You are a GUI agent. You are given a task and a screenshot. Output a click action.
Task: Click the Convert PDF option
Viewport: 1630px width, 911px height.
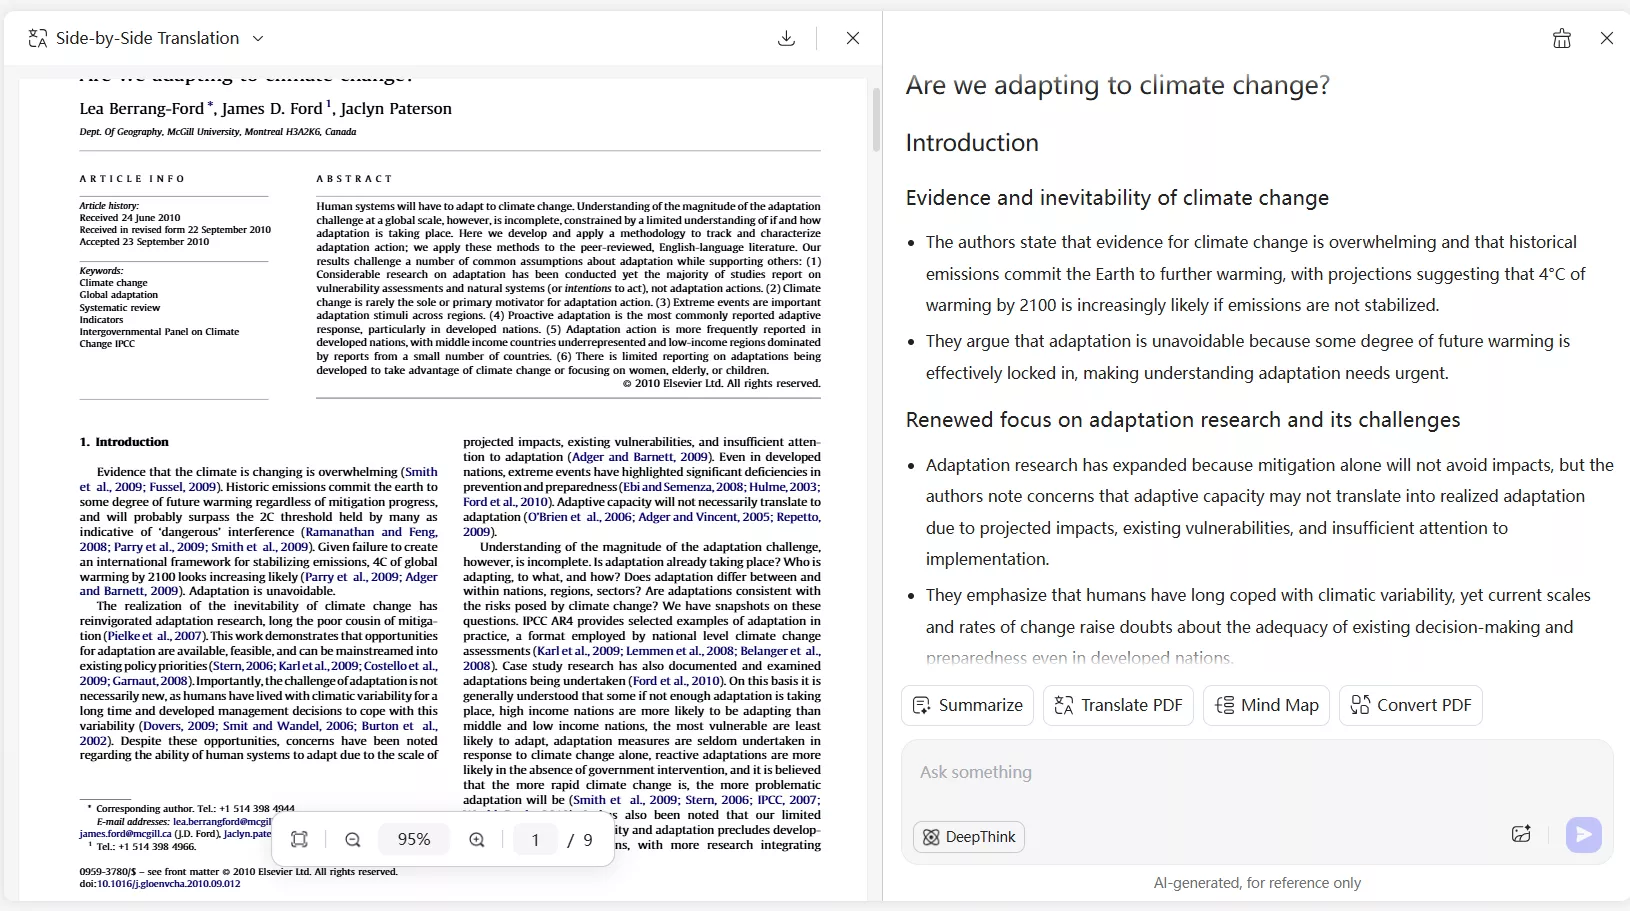(x=1411, y=705)
